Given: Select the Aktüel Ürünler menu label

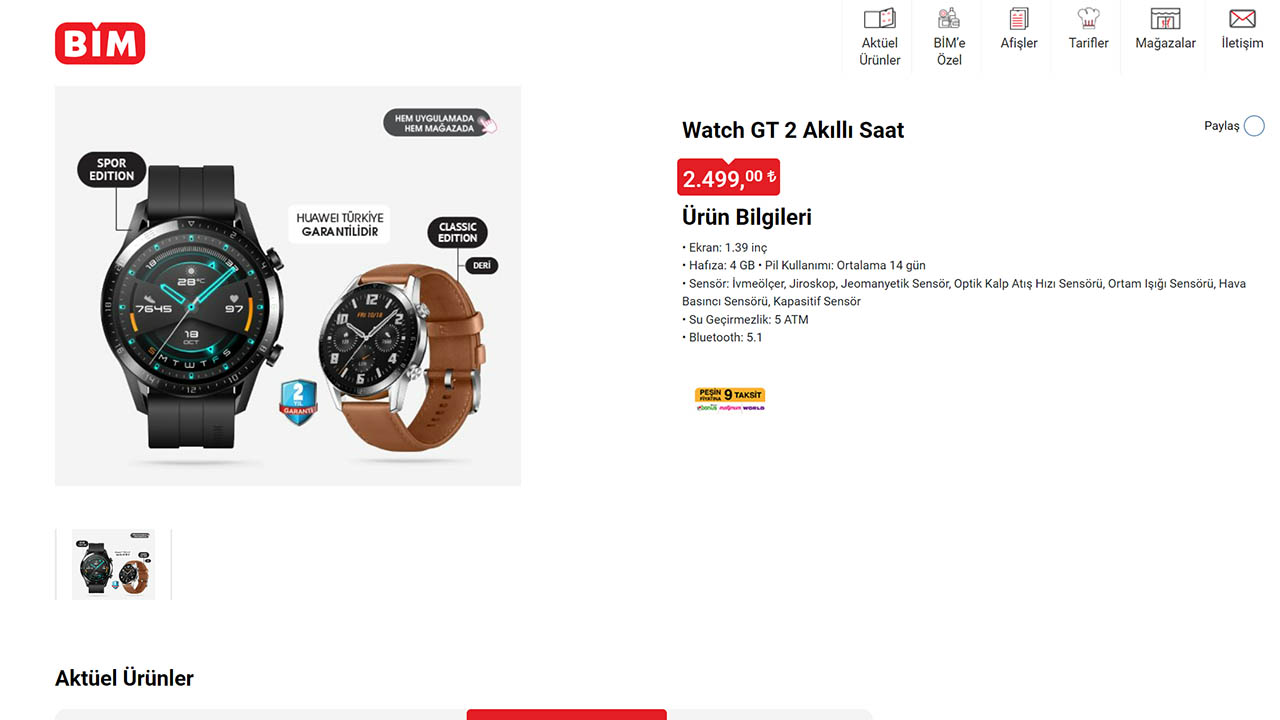Looking at the screenshot, I should pyautogui.click(x=880, y=52).
